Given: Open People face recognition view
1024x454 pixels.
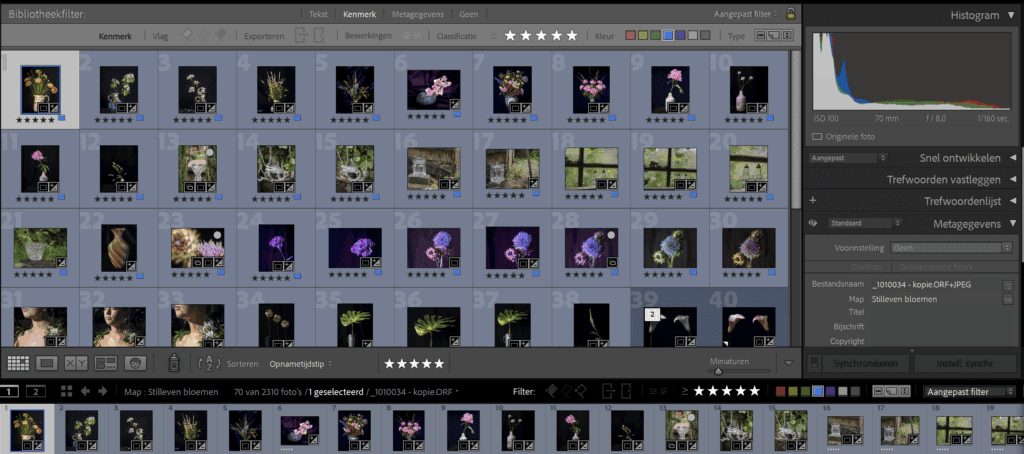Looking at the screenshot, I should click(136, 363).
